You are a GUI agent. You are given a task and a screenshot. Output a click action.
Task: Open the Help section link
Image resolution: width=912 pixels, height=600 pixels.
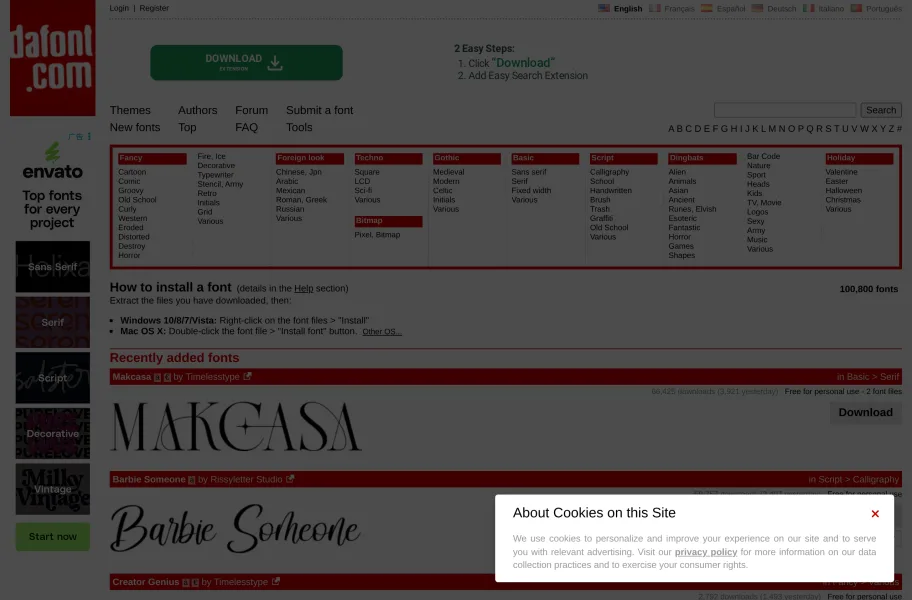coord(304,288)
